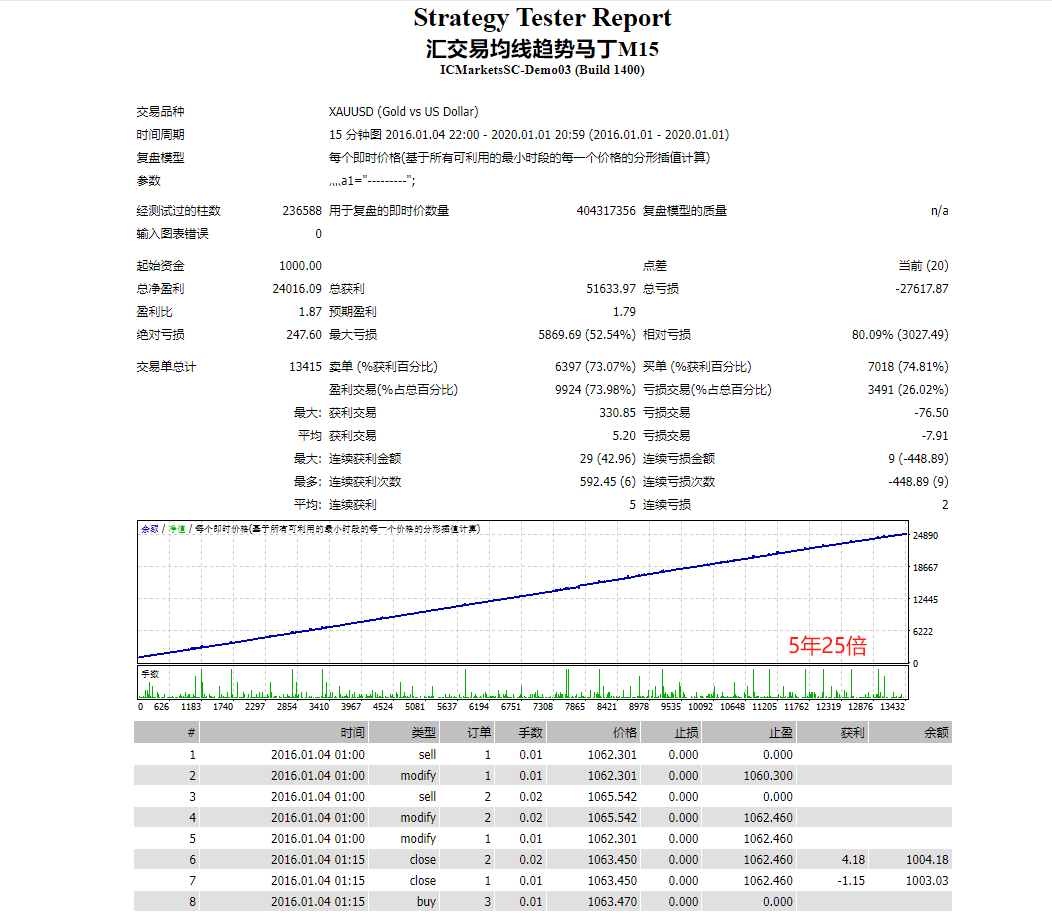The height and width of the screenshot is (916, 1052).
Task: Click the 价格 column header
Action: click(593, 732)
